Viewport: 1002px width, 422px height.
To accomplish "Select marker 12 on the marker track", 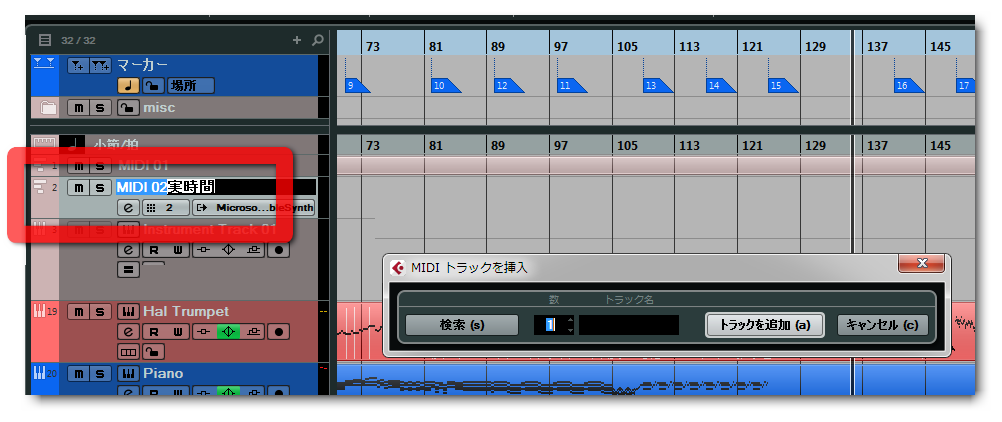I will click(x=509, y=86).
